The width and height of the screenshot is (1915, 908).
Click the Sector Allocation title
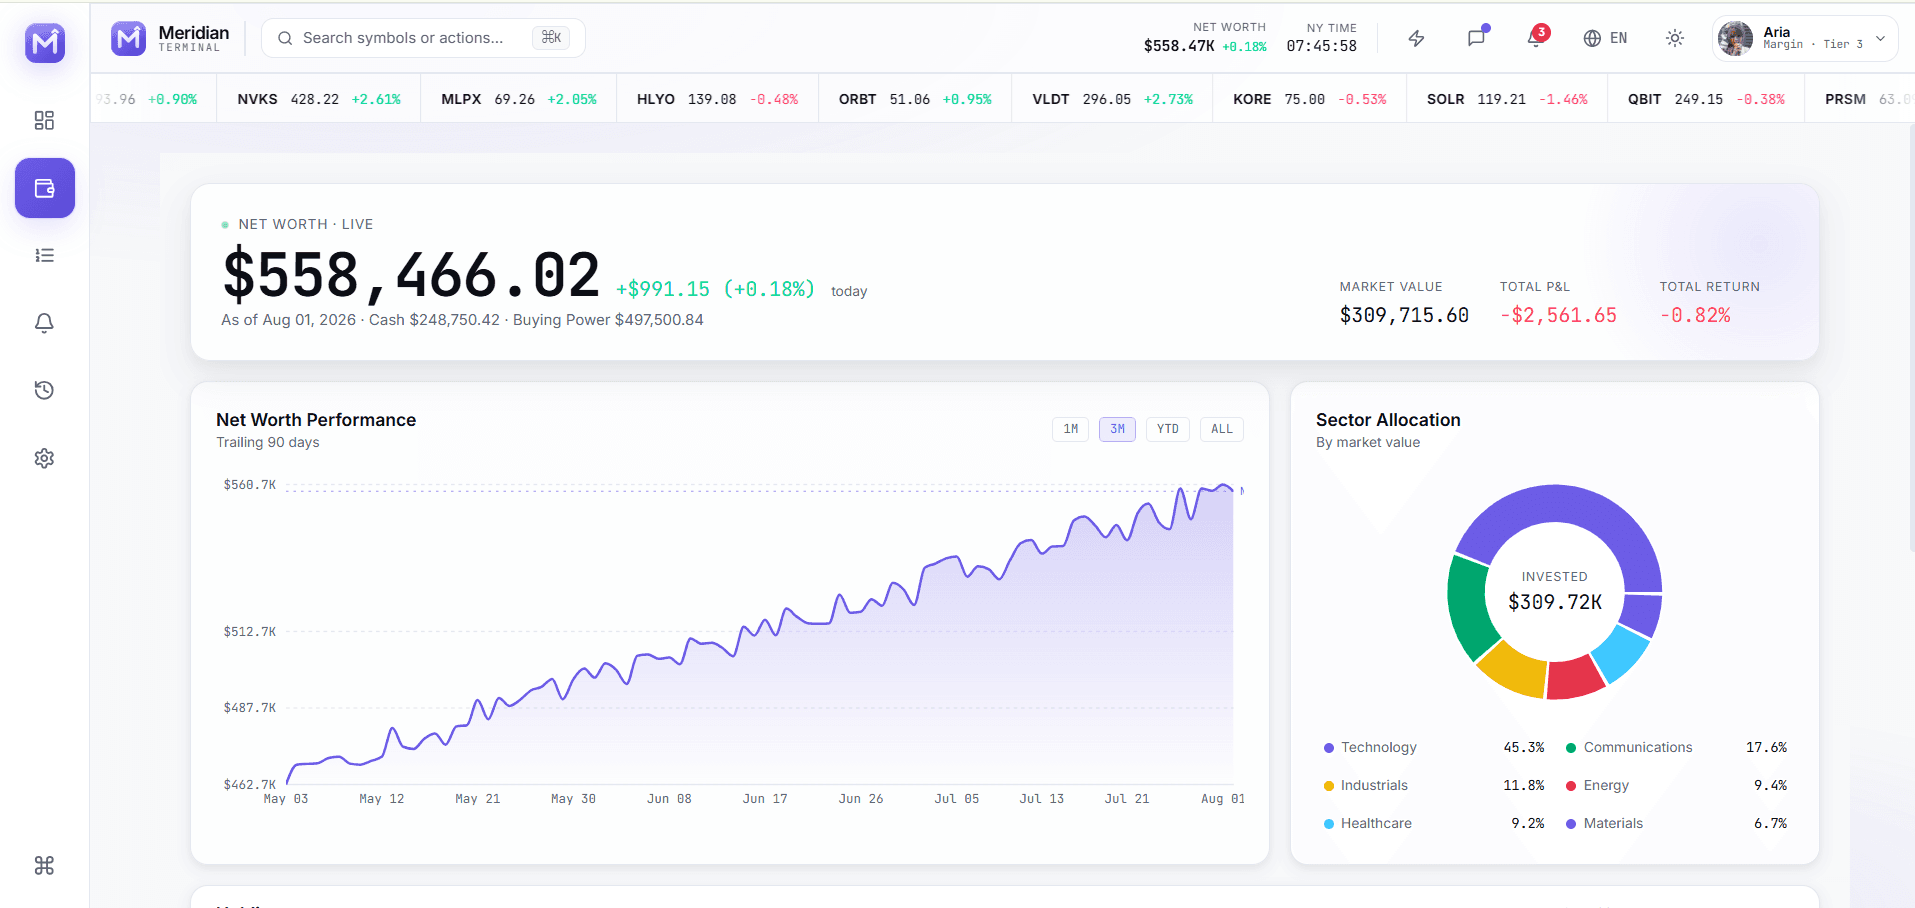pyautogui.click(x=1388, y=420)
